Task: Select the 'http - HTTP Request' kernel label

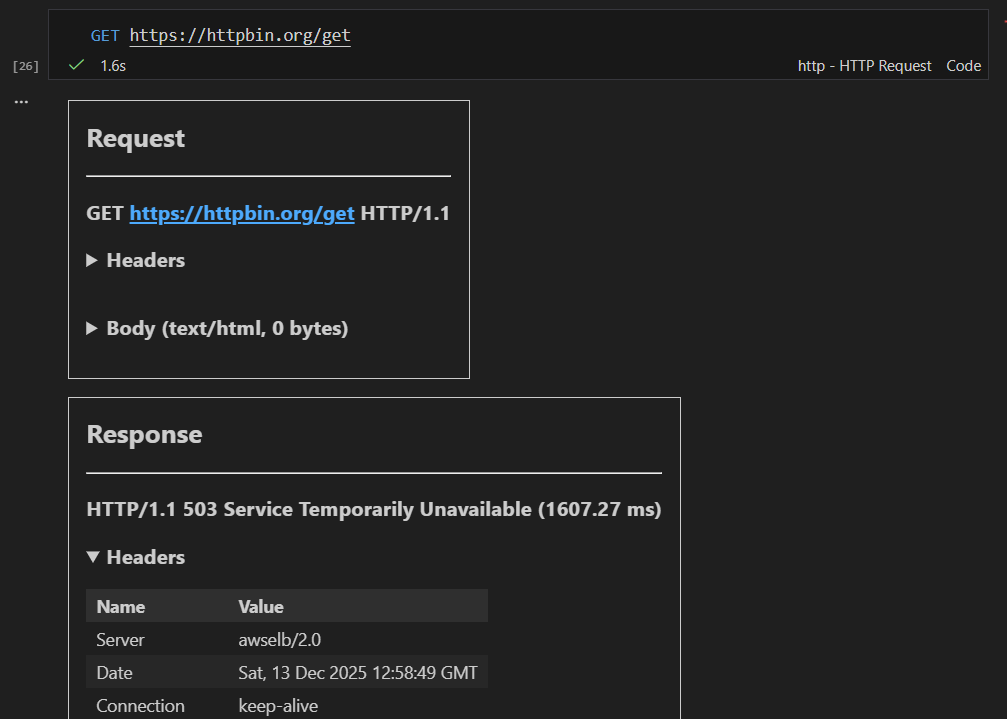Action: (x=864, y=65)
